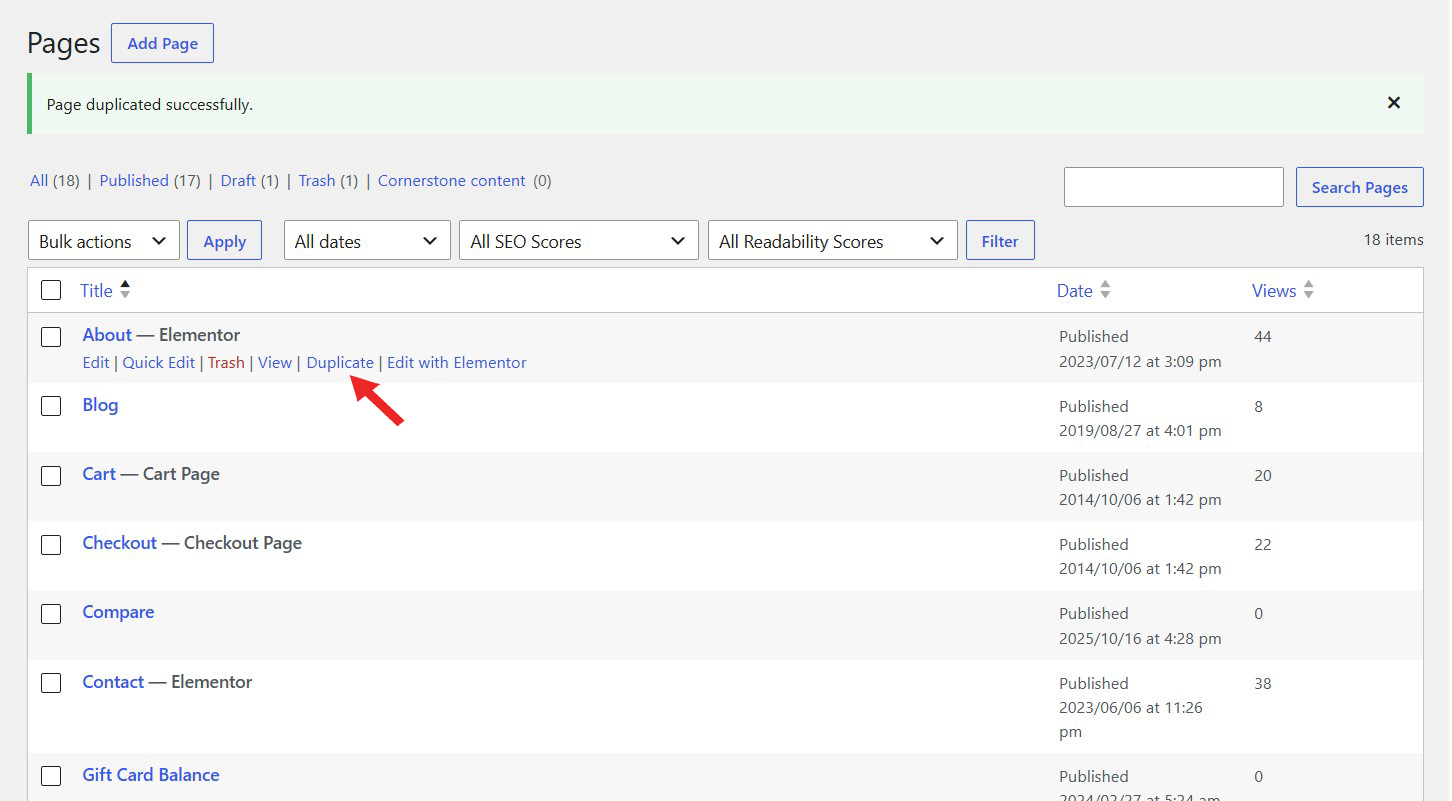
Task: Open the Bulk actions dropdown
Action: coord(104,241)
